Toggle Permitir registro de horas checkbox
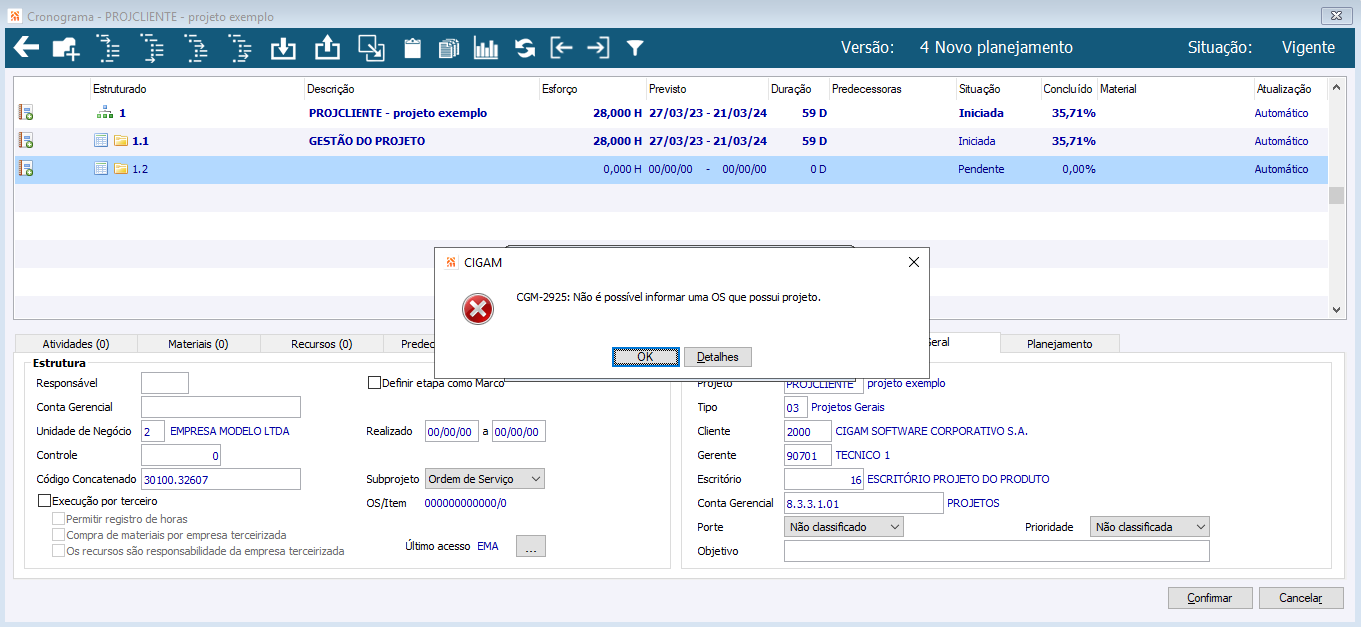Image resolution: width=1361 pixels, height=627 pixels. point(58,519)
